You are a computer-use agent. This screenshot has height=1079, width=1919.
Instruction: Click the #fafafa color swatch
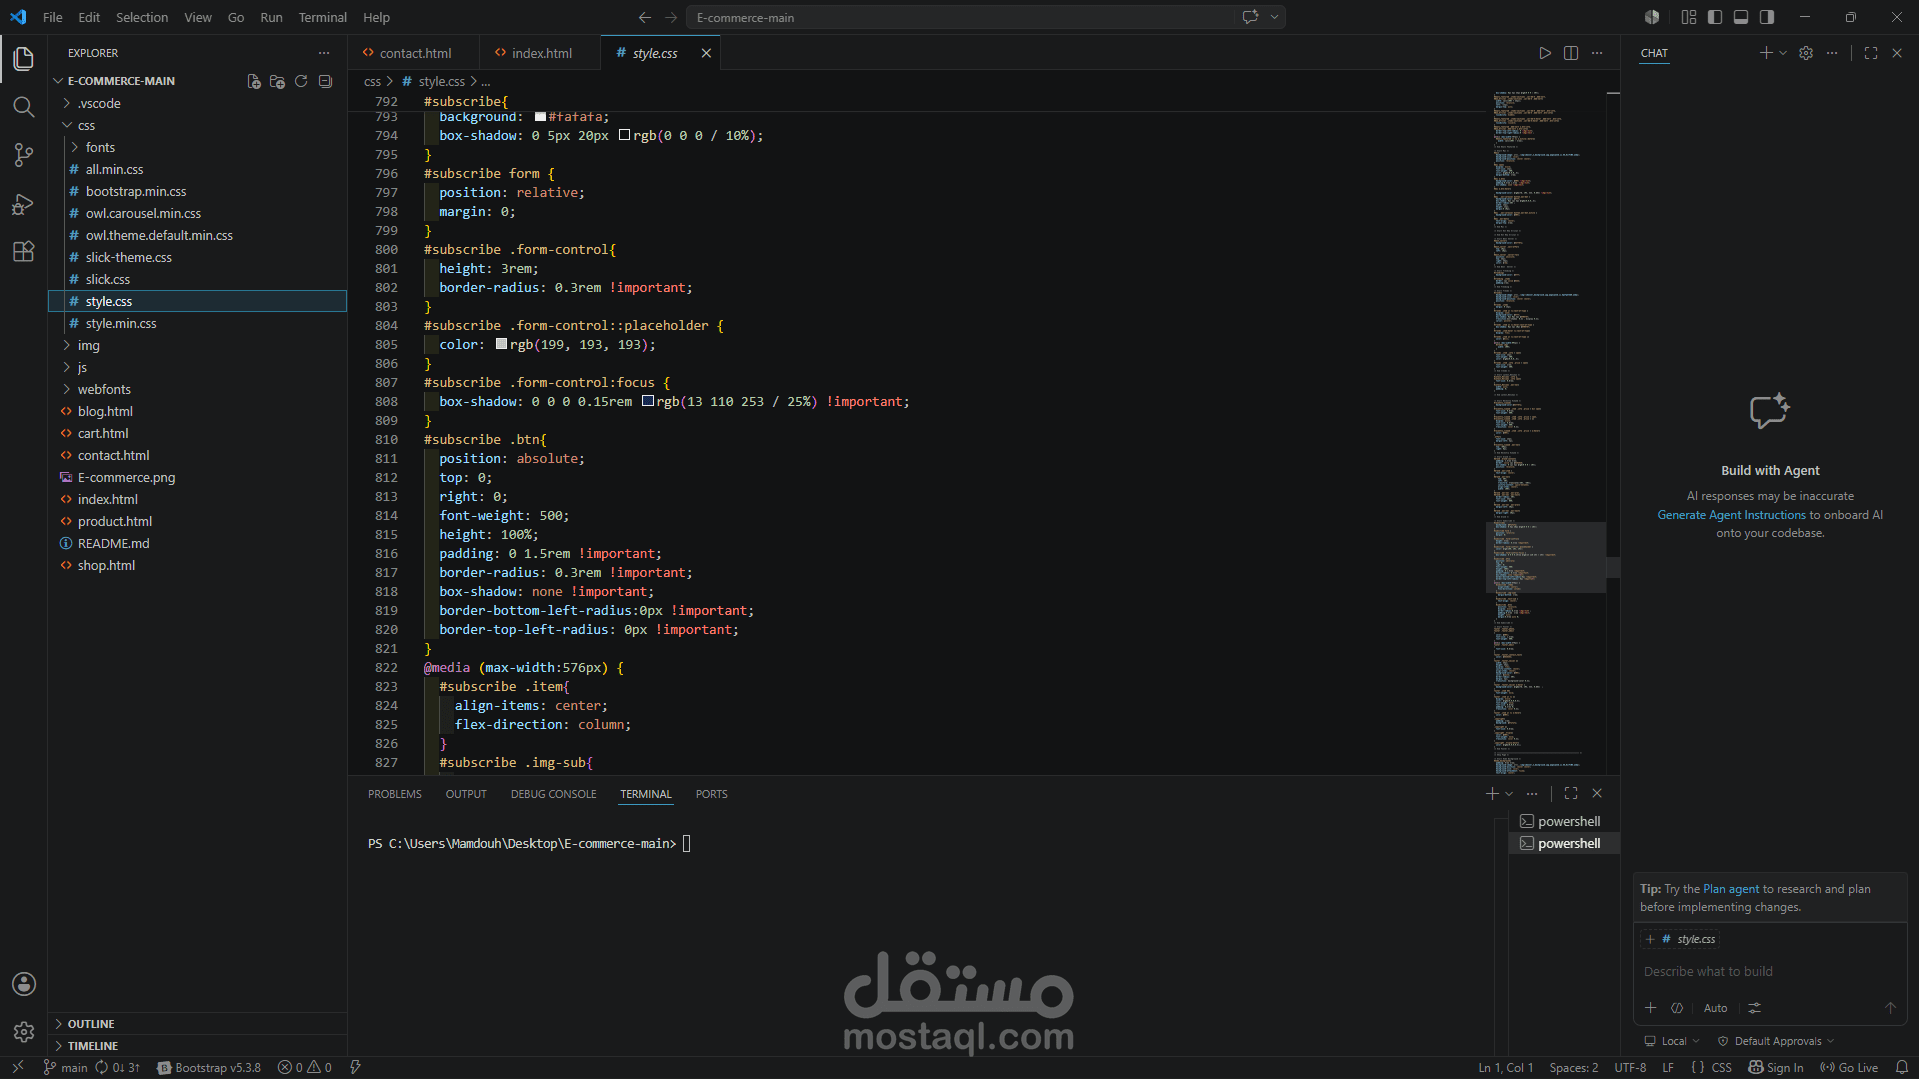tap(540, 117)
